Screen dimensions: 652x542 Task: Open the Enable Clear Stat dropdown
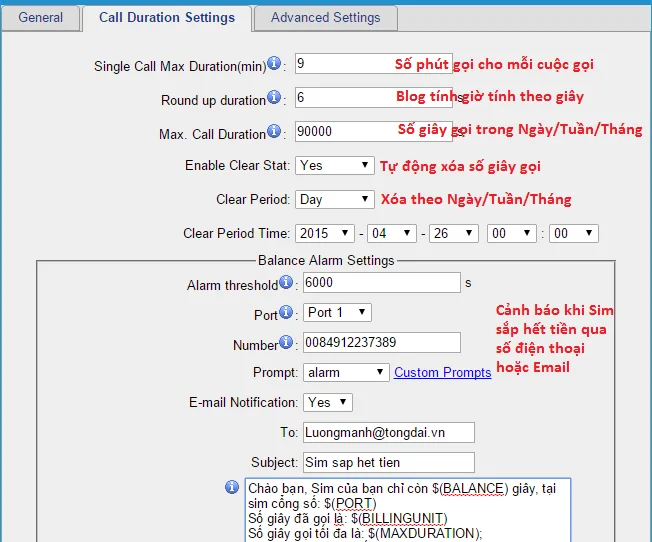(334, 165)
